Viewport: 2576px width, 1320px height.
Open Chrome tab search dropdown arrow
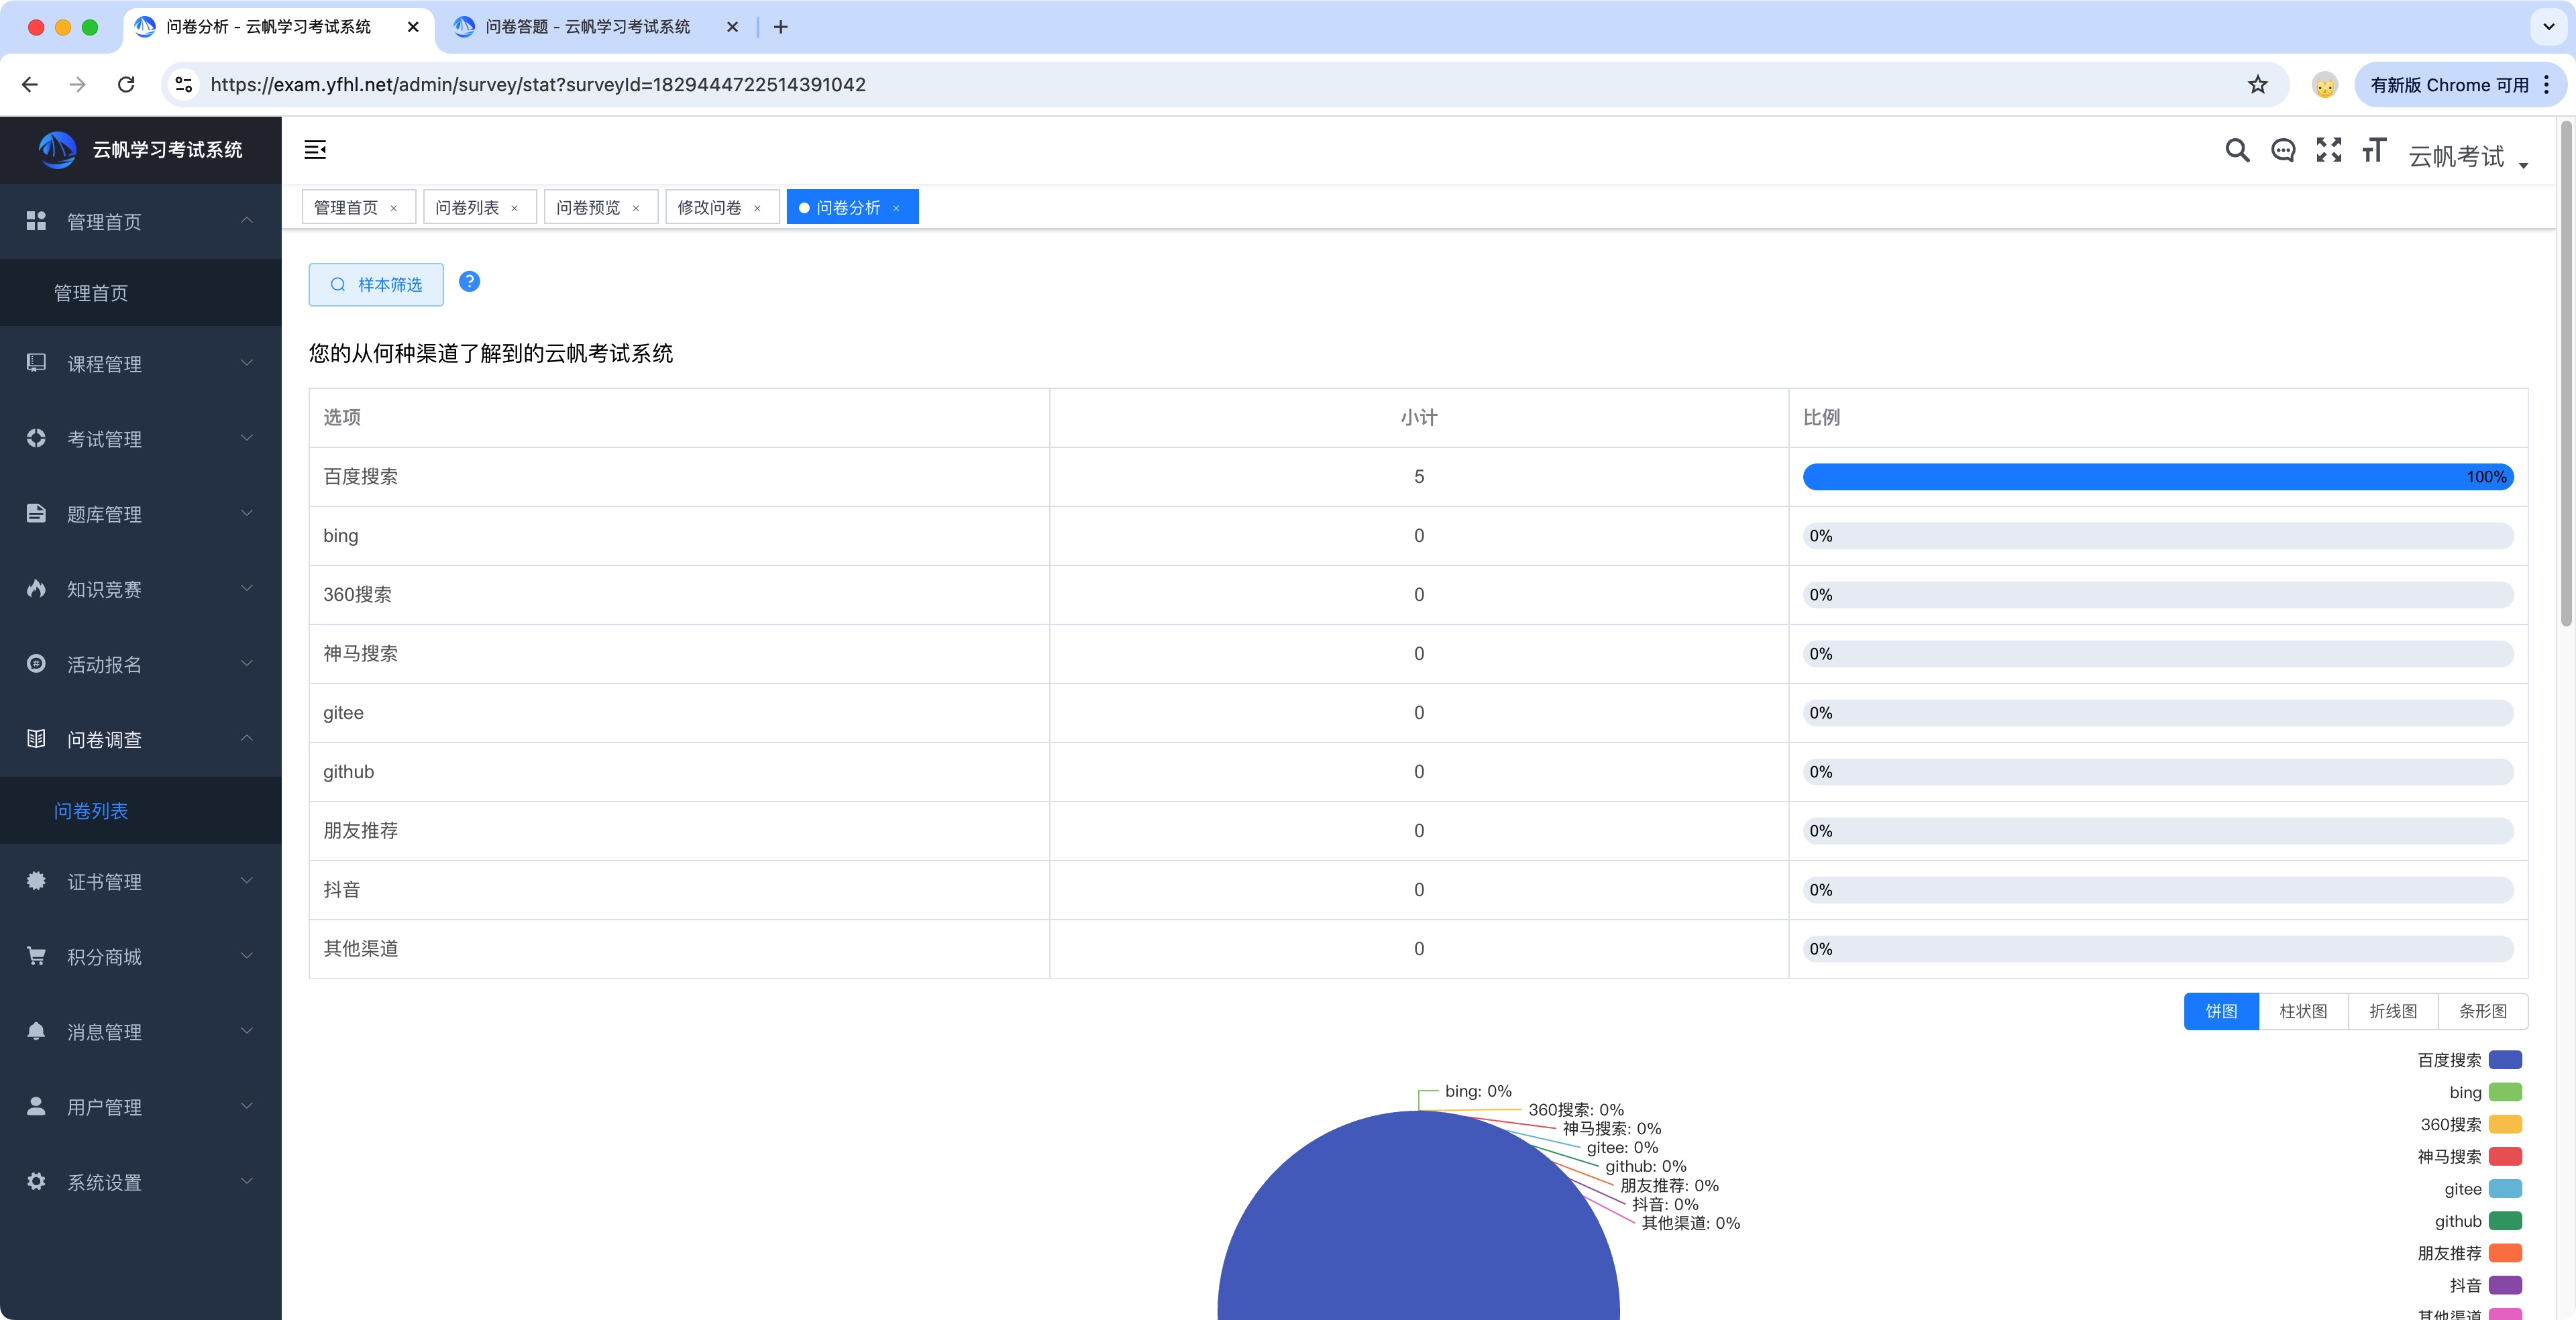tap(2549, 27)
